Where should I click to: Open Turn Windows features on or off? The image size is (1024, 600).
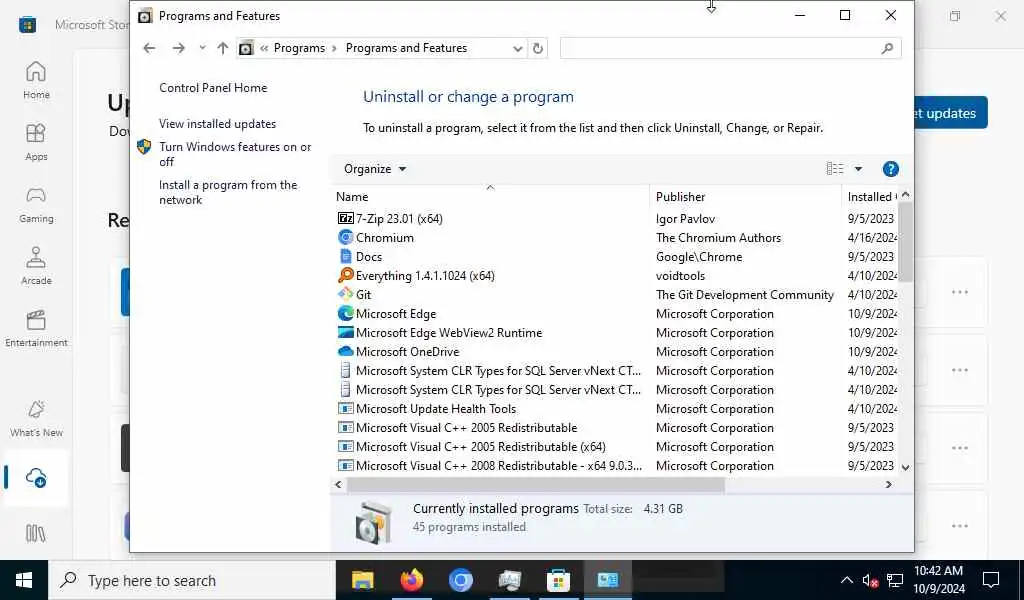tap(235, 154)
